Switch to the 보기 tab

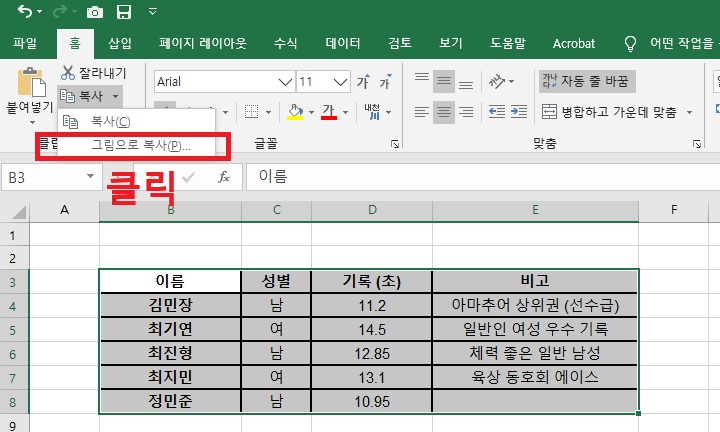click(x=451, y=44)
